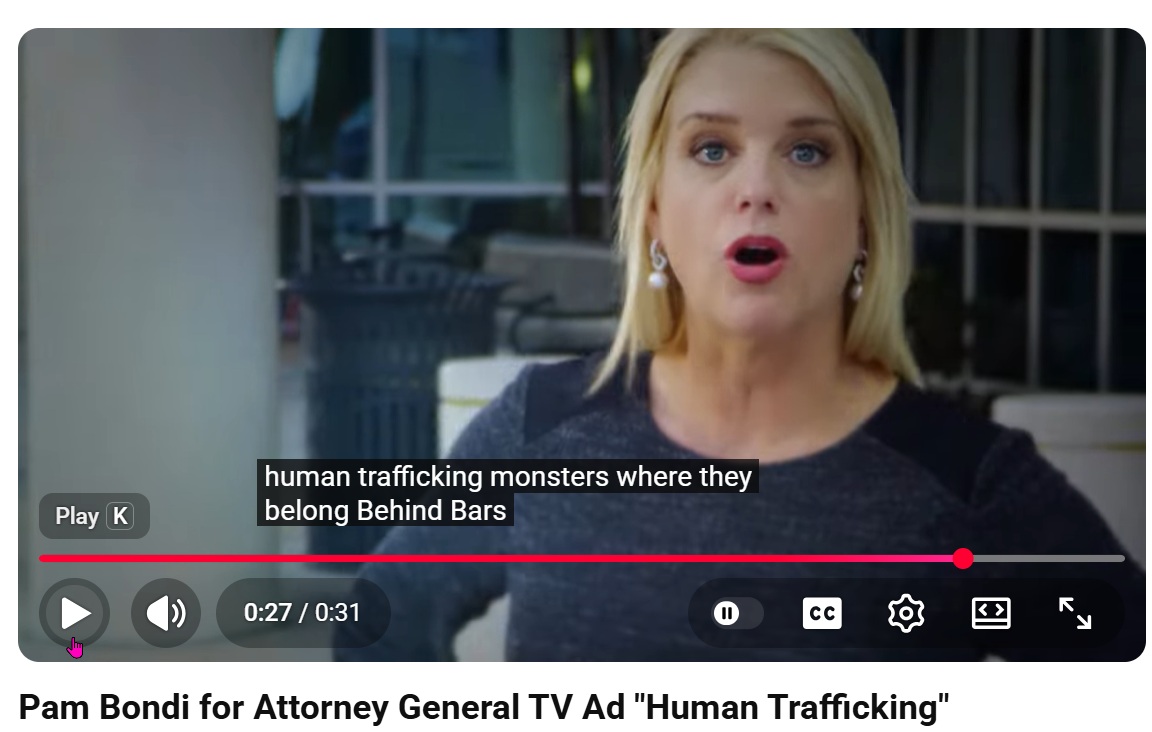Switch to theater mode view

pos(990,613)
